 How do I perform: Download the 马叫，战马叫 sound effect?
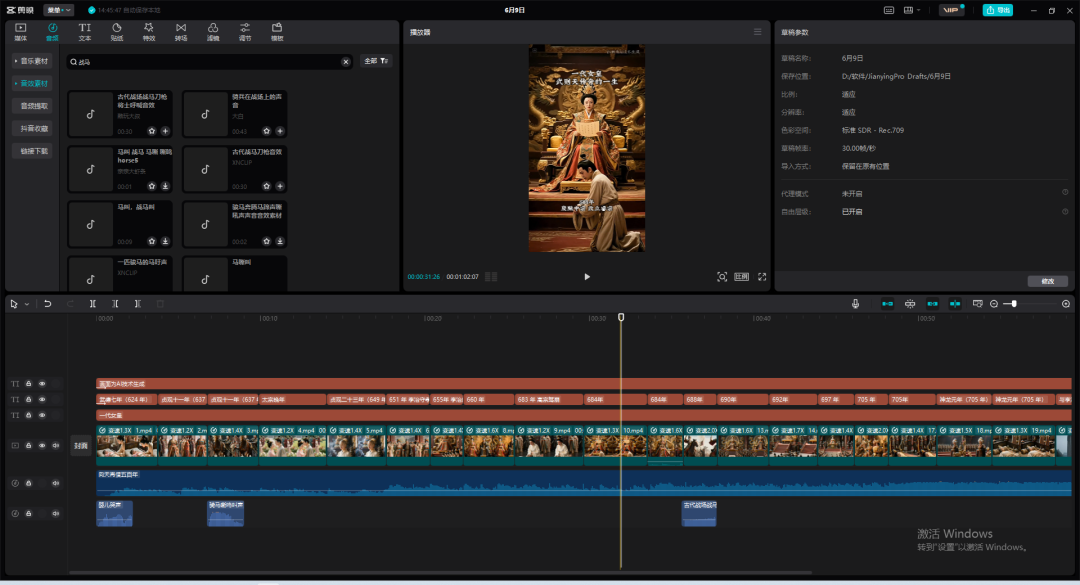tap(165, 241)
